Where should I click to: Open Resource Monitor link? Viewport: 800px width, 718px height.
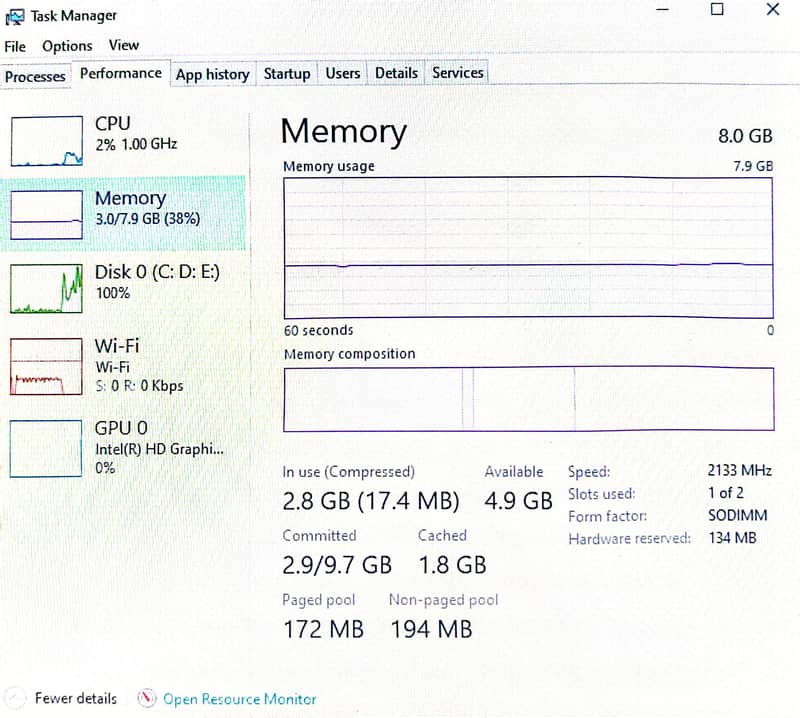click(239, 699)
